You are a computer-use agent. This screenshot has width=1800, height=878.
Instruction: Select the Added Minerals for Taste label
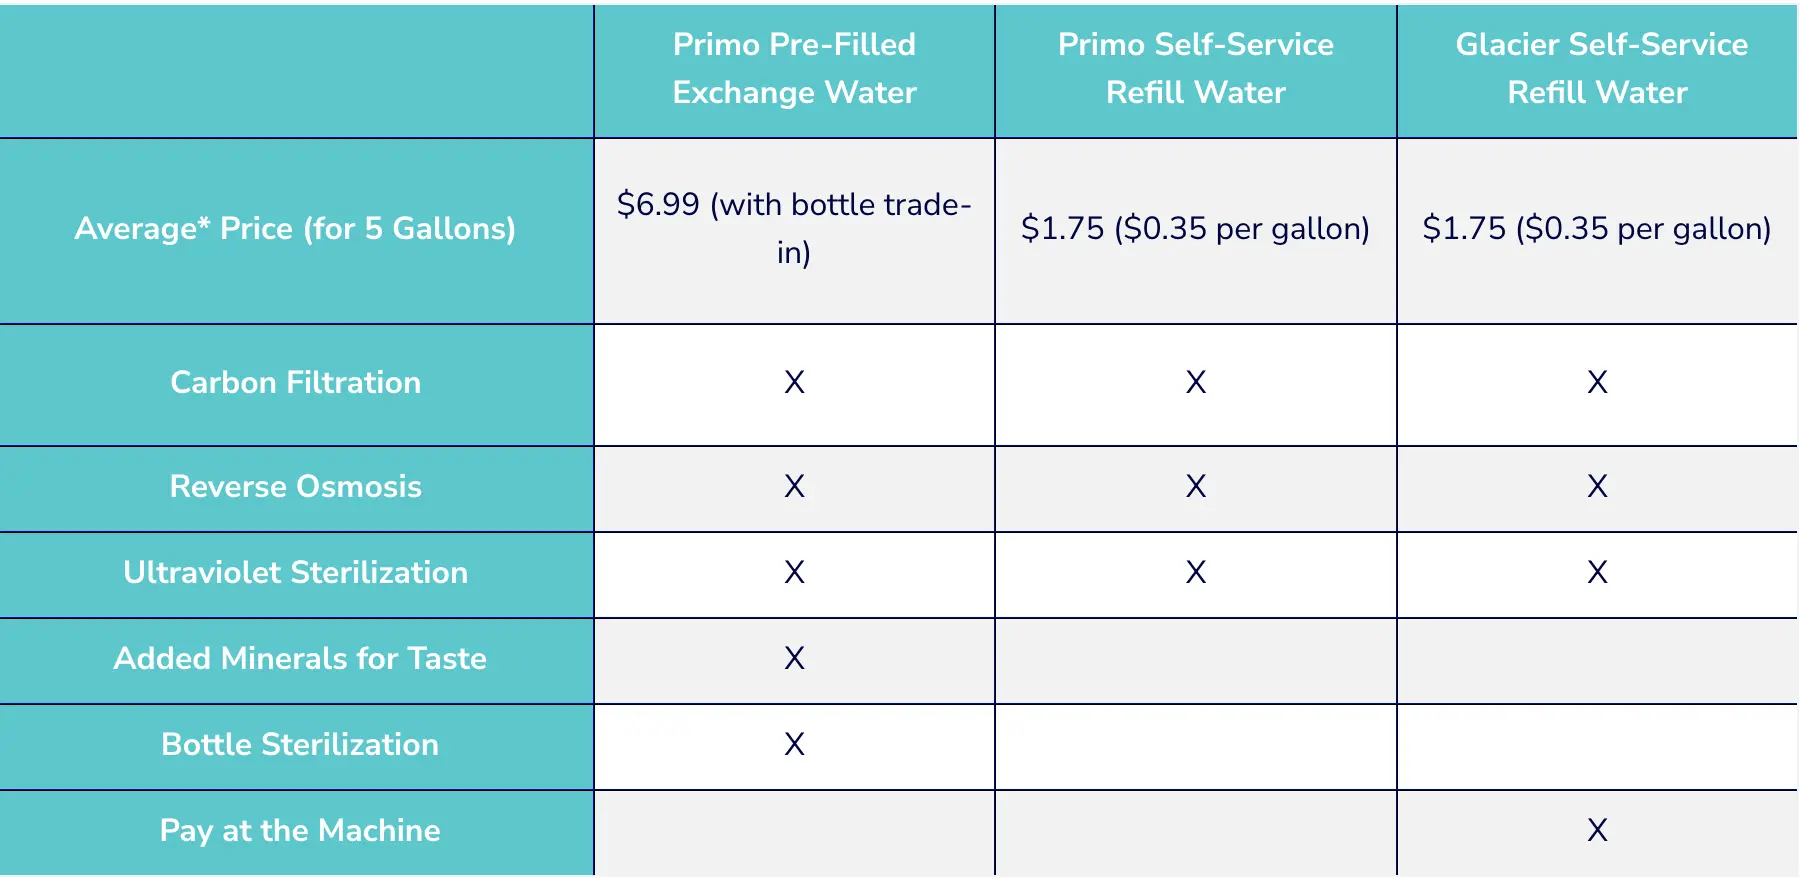[x=299, y=659]
